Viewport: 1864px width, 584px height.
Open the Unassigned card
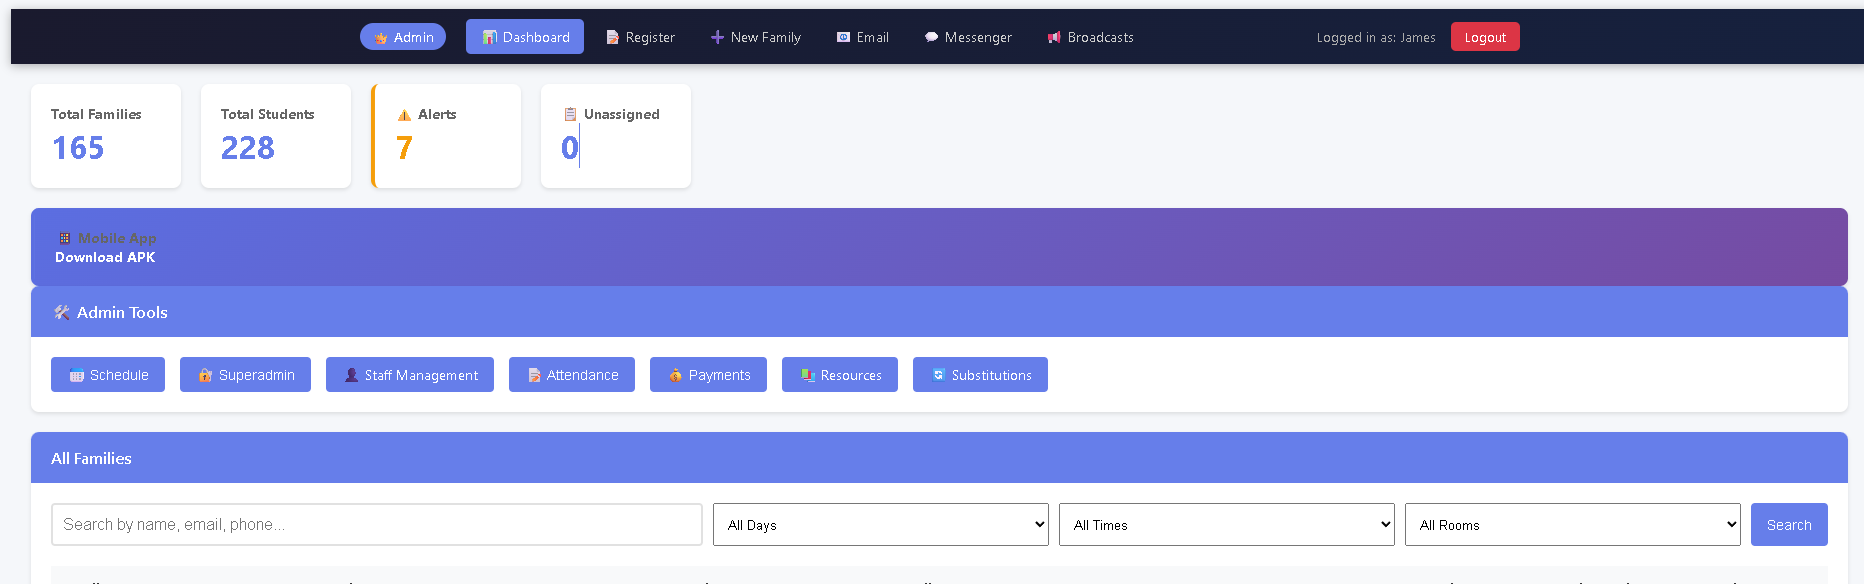click(x=616, y=136)
